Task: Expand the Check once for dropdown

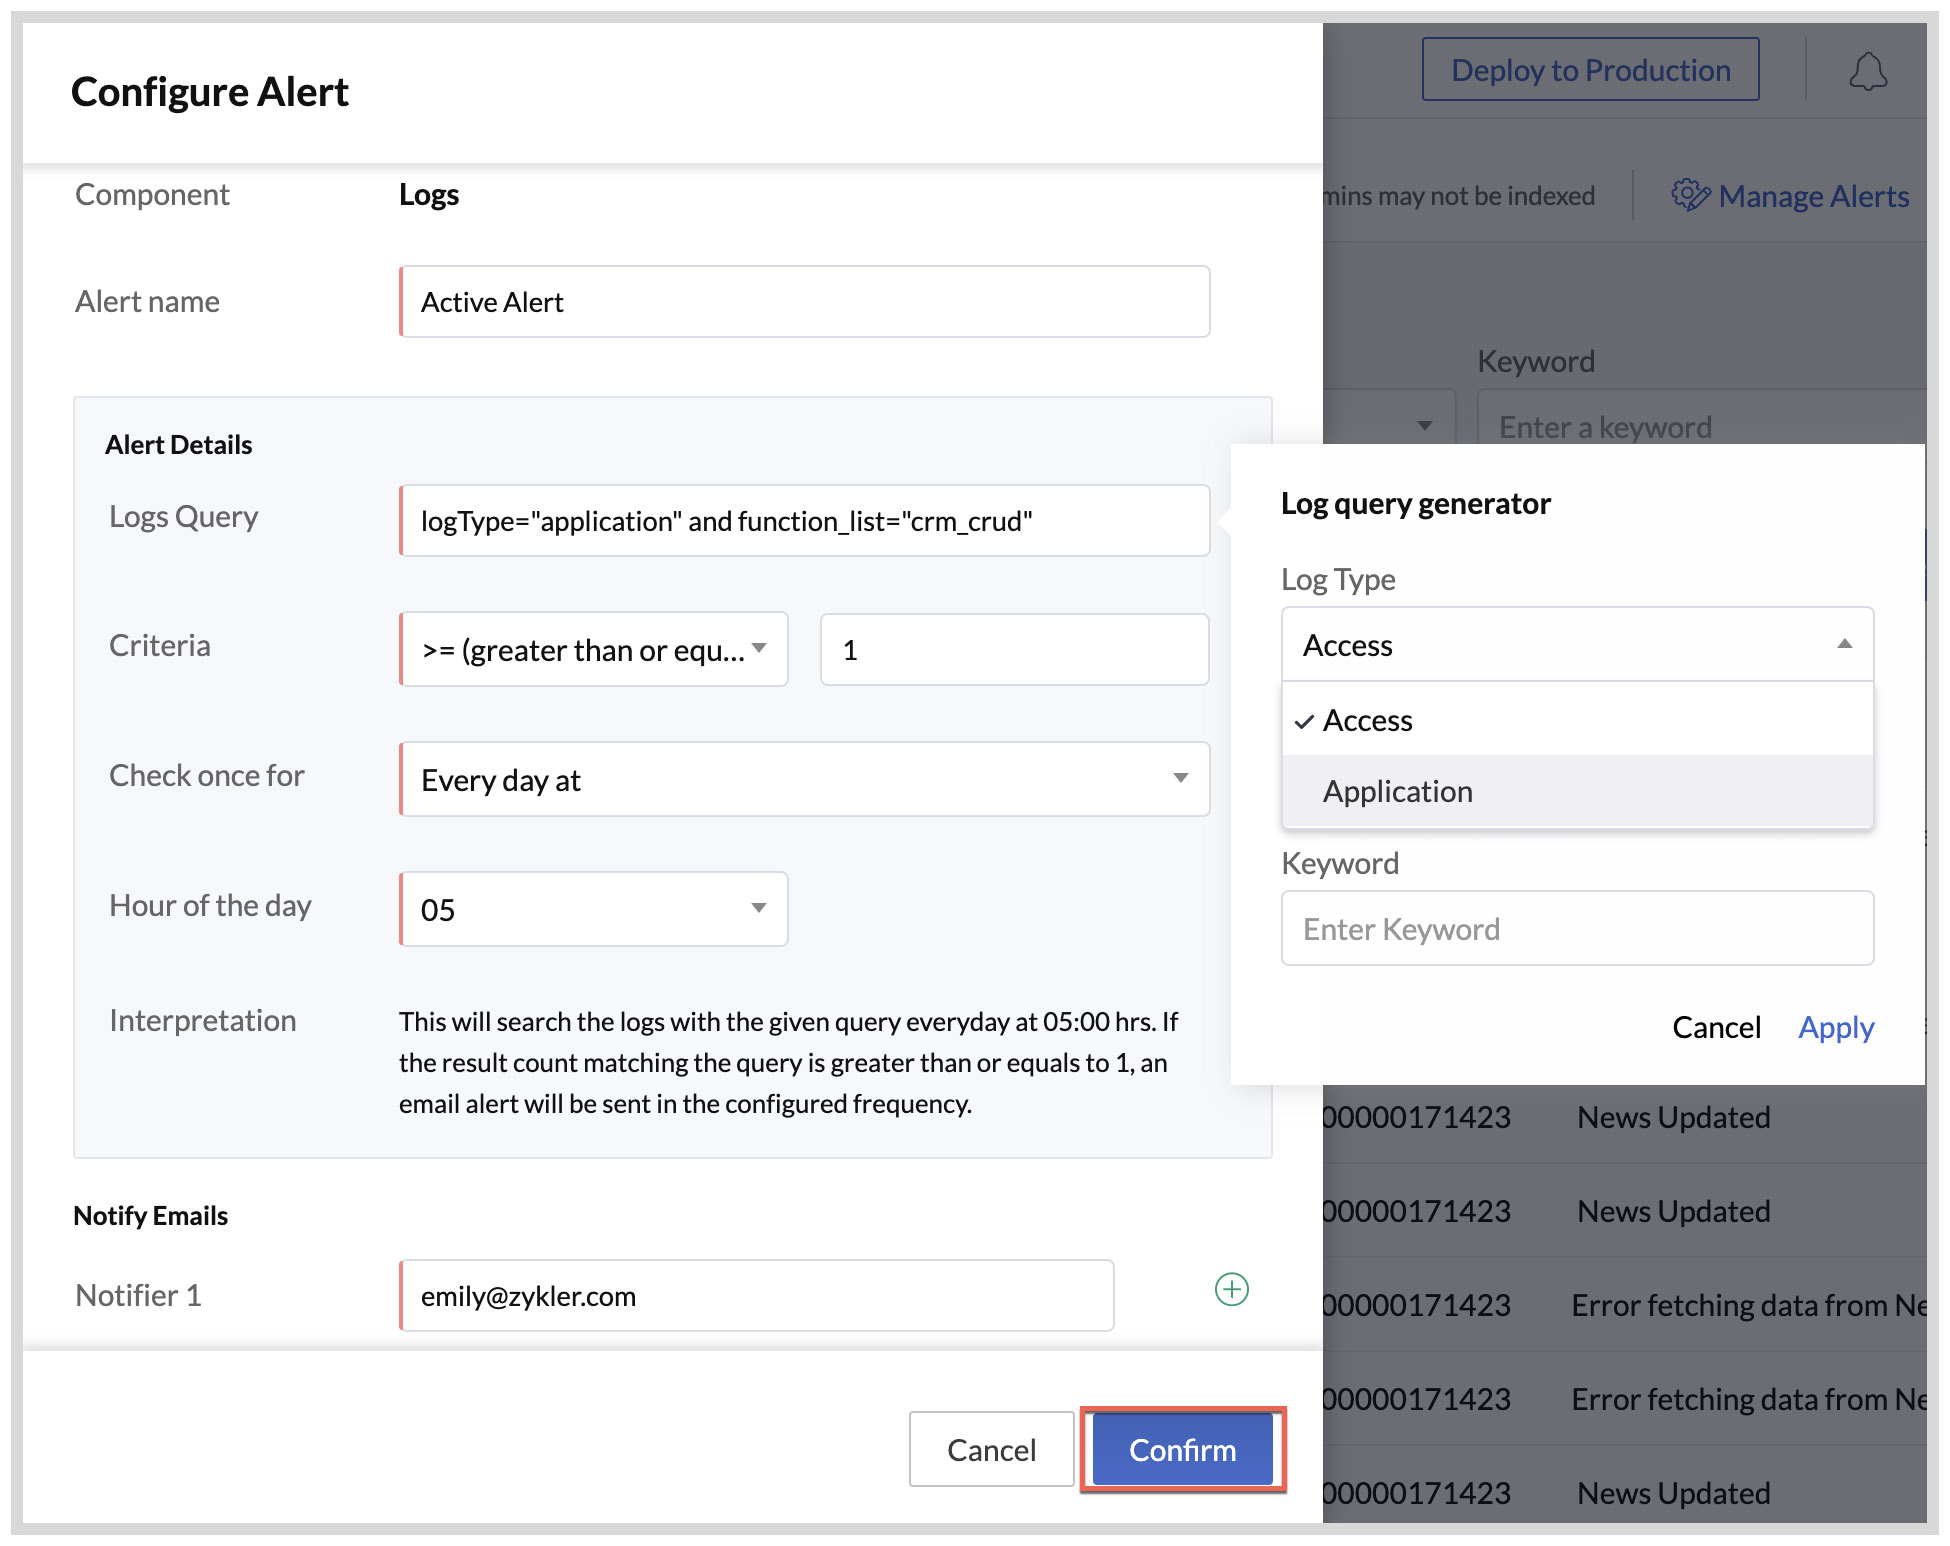Action: (x=804, y=779)
